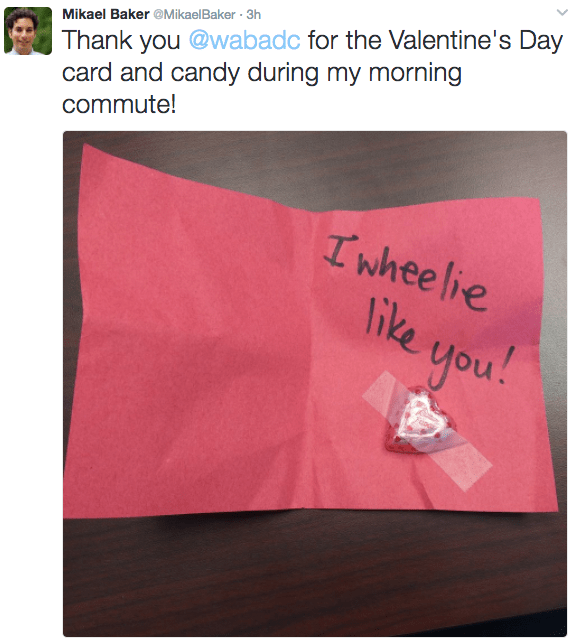Open the @wabadc mention link
Image resolution: width=572 pixels, height=642 pixels.
tap(244, 41)
